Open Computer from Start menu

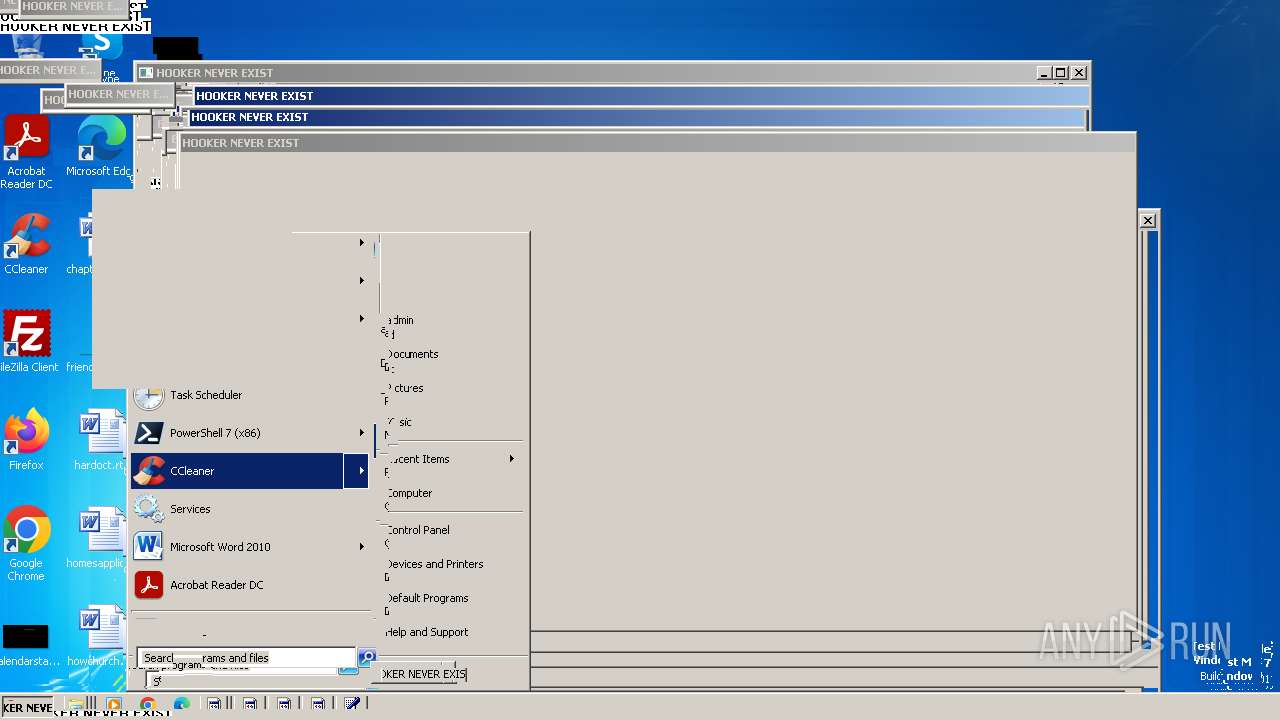pos(409,493)
